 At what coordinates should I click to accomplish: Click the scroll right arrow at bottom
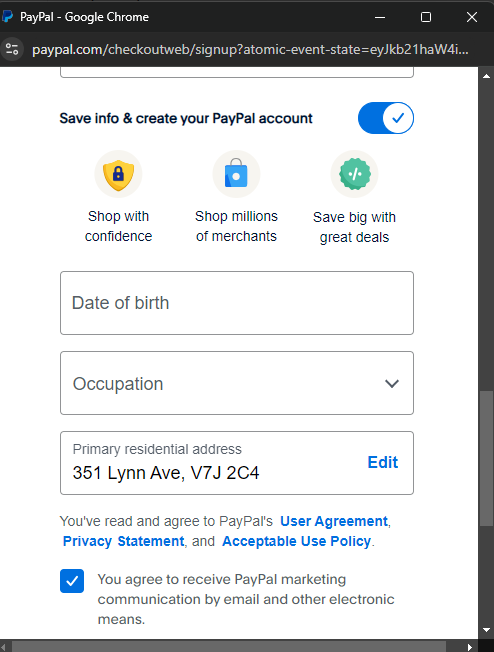469,647
